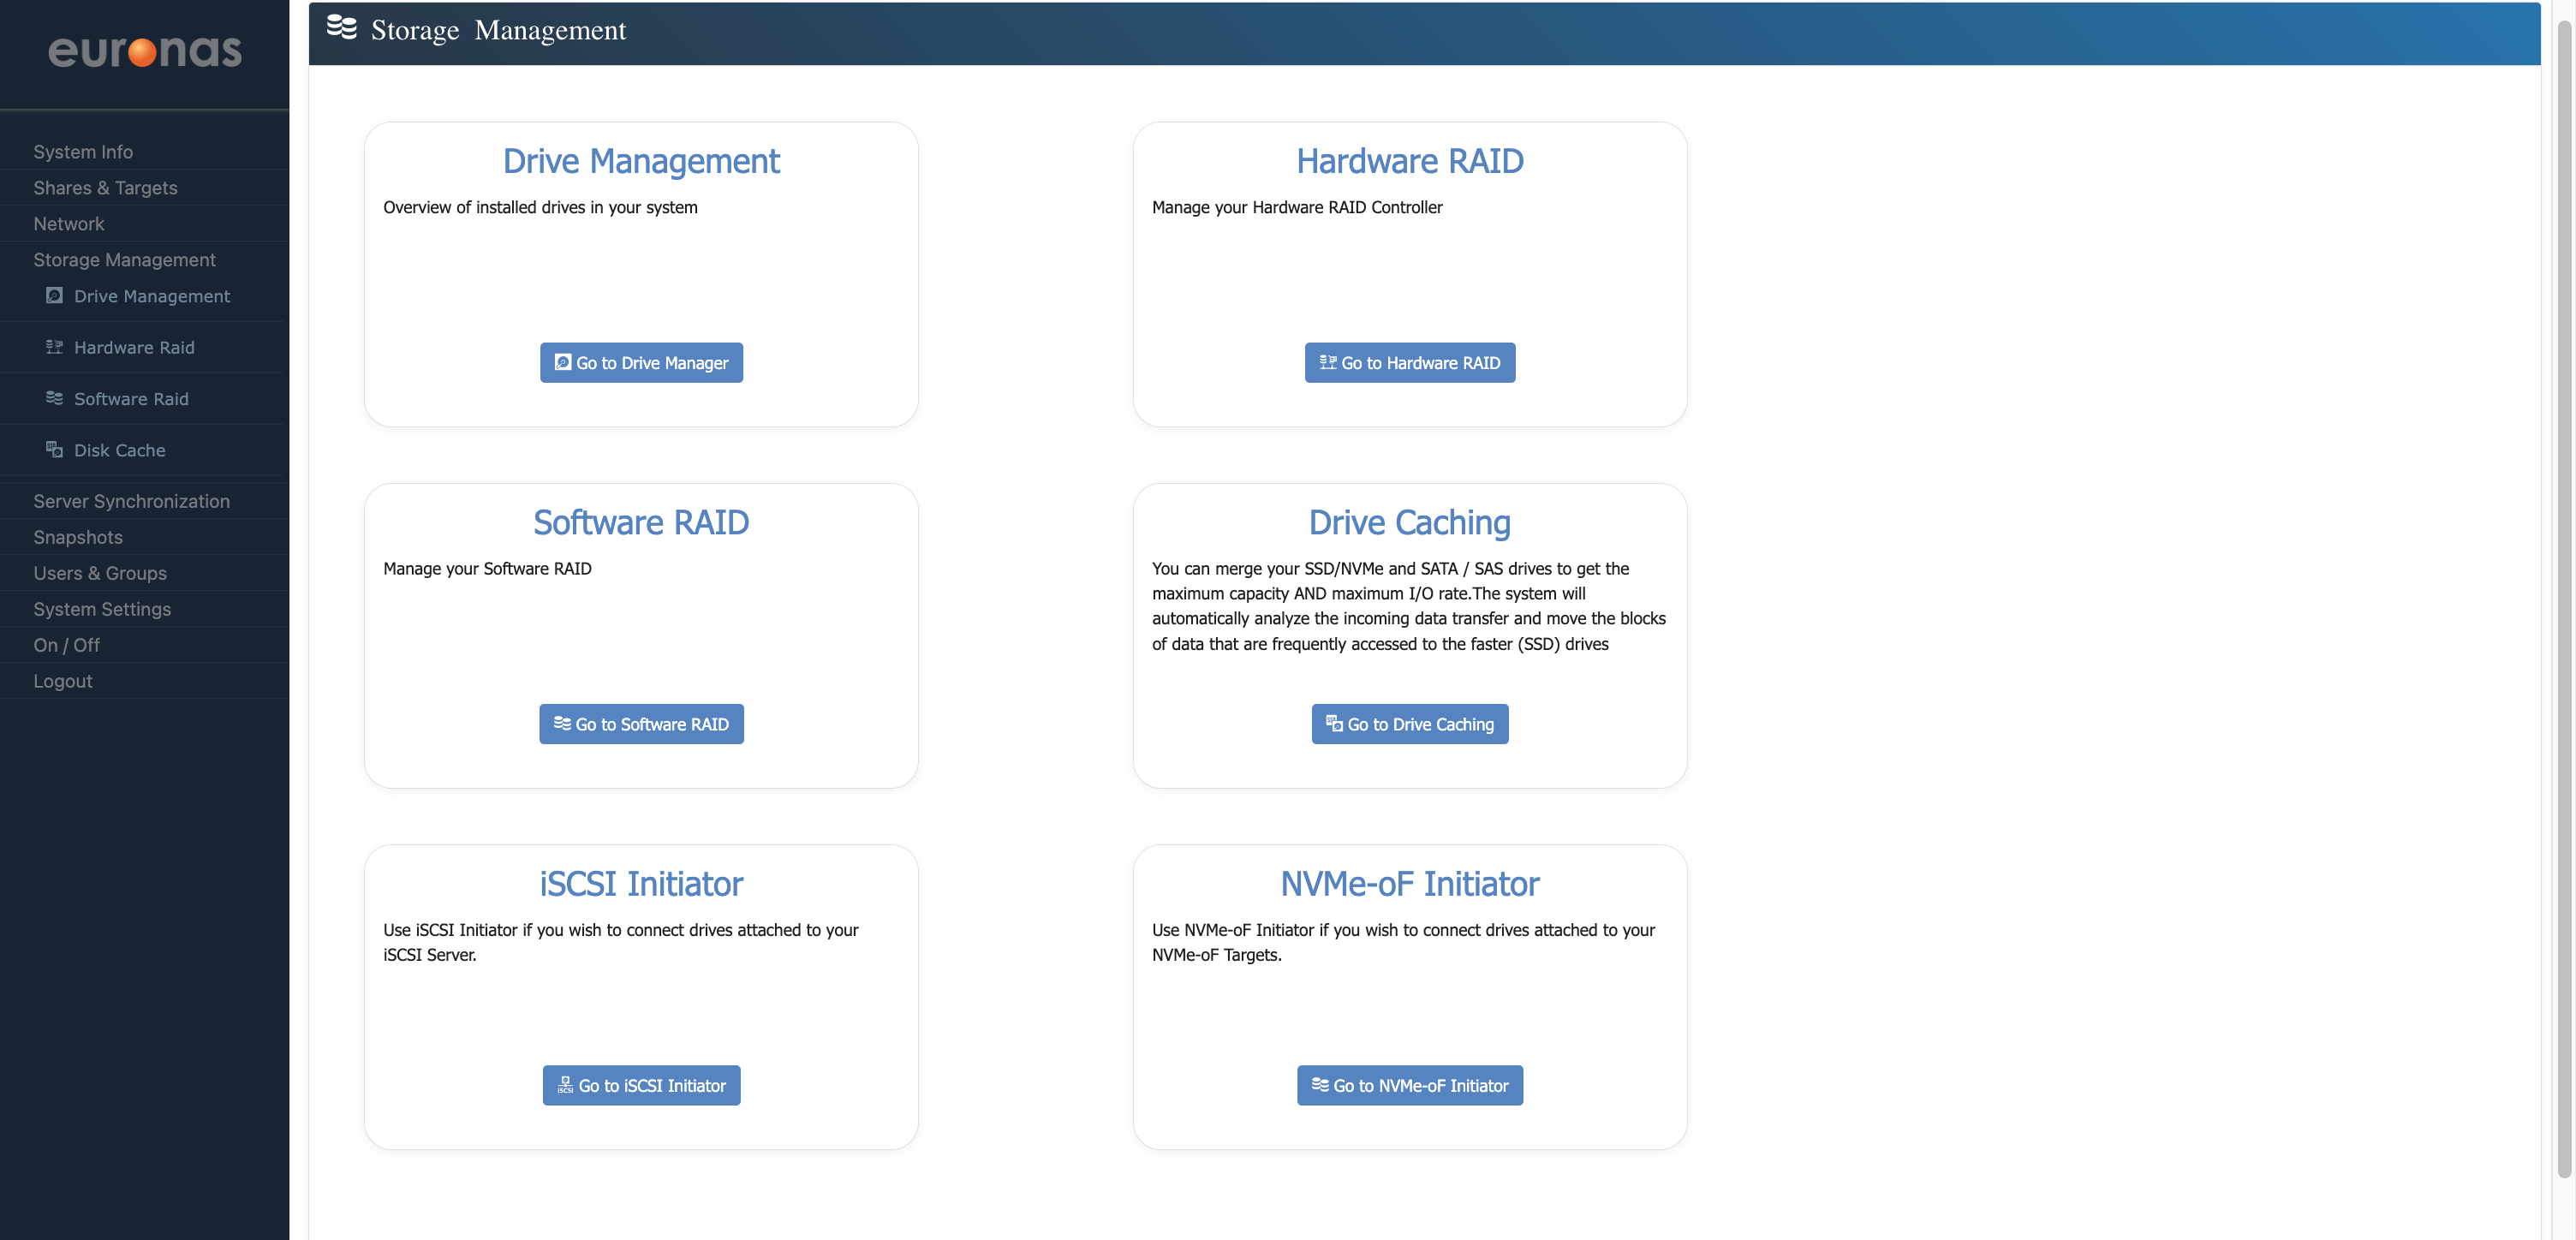This screenshot has height=1240, width=2576.
Task: Click the Storage Management header stack icon
Action: tap(341, 28)
